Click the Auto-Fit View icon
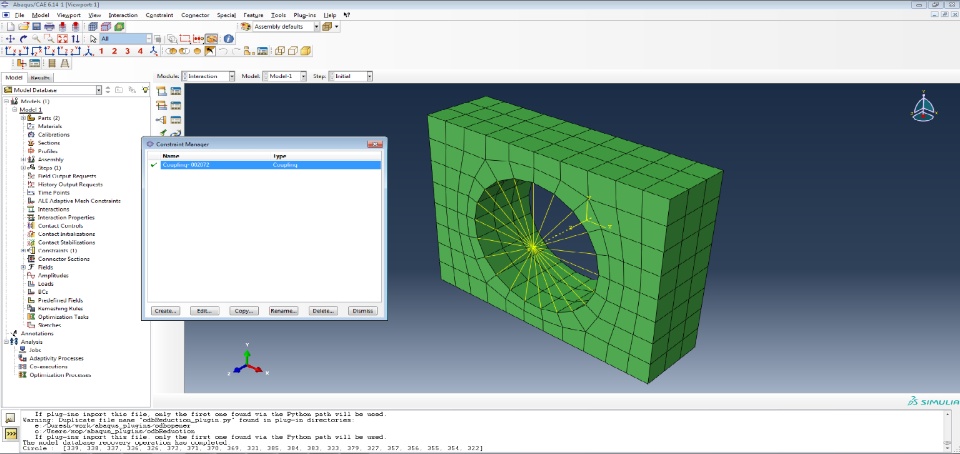This screenshot has width=960, height=454. (x=62, y=39)
